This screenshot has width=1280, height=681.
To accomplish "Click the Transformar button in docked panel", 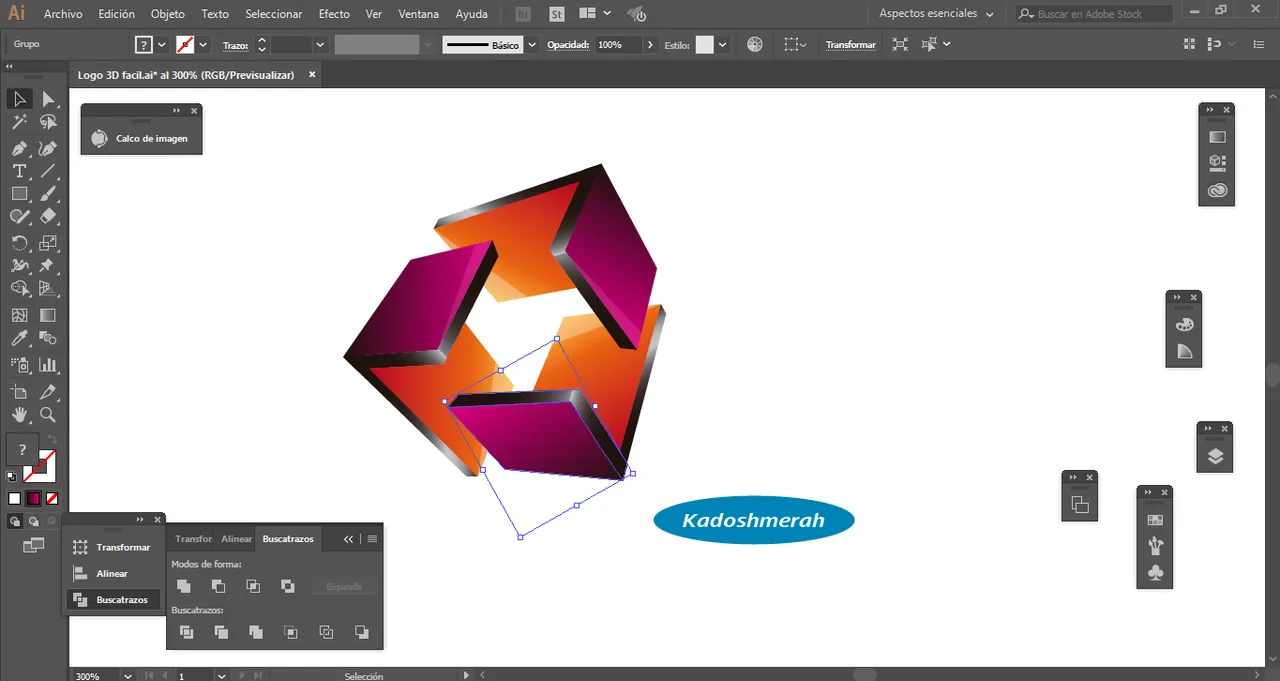I will [112, 548].
